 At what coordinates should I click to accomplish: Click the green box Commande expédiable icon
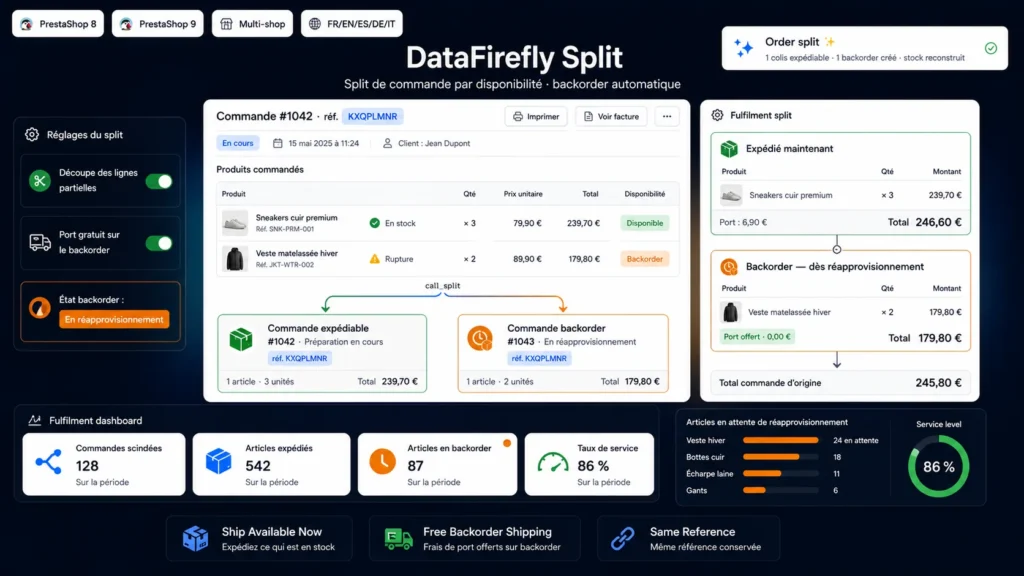[x=241, y=339]
